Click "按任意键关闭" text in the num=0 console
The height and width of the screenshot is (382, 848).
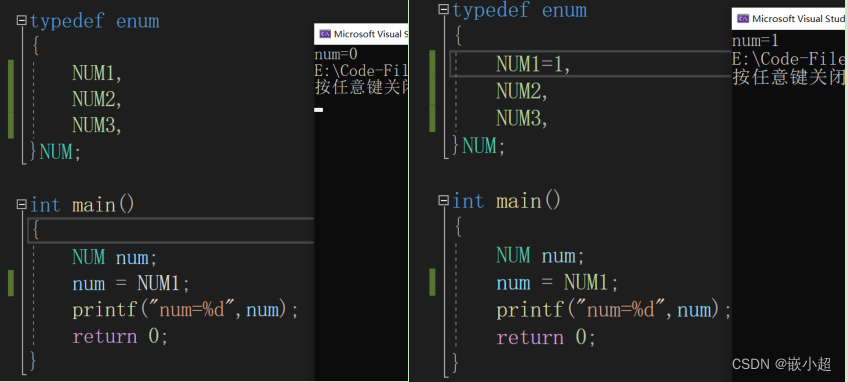(x=361, y=87)
